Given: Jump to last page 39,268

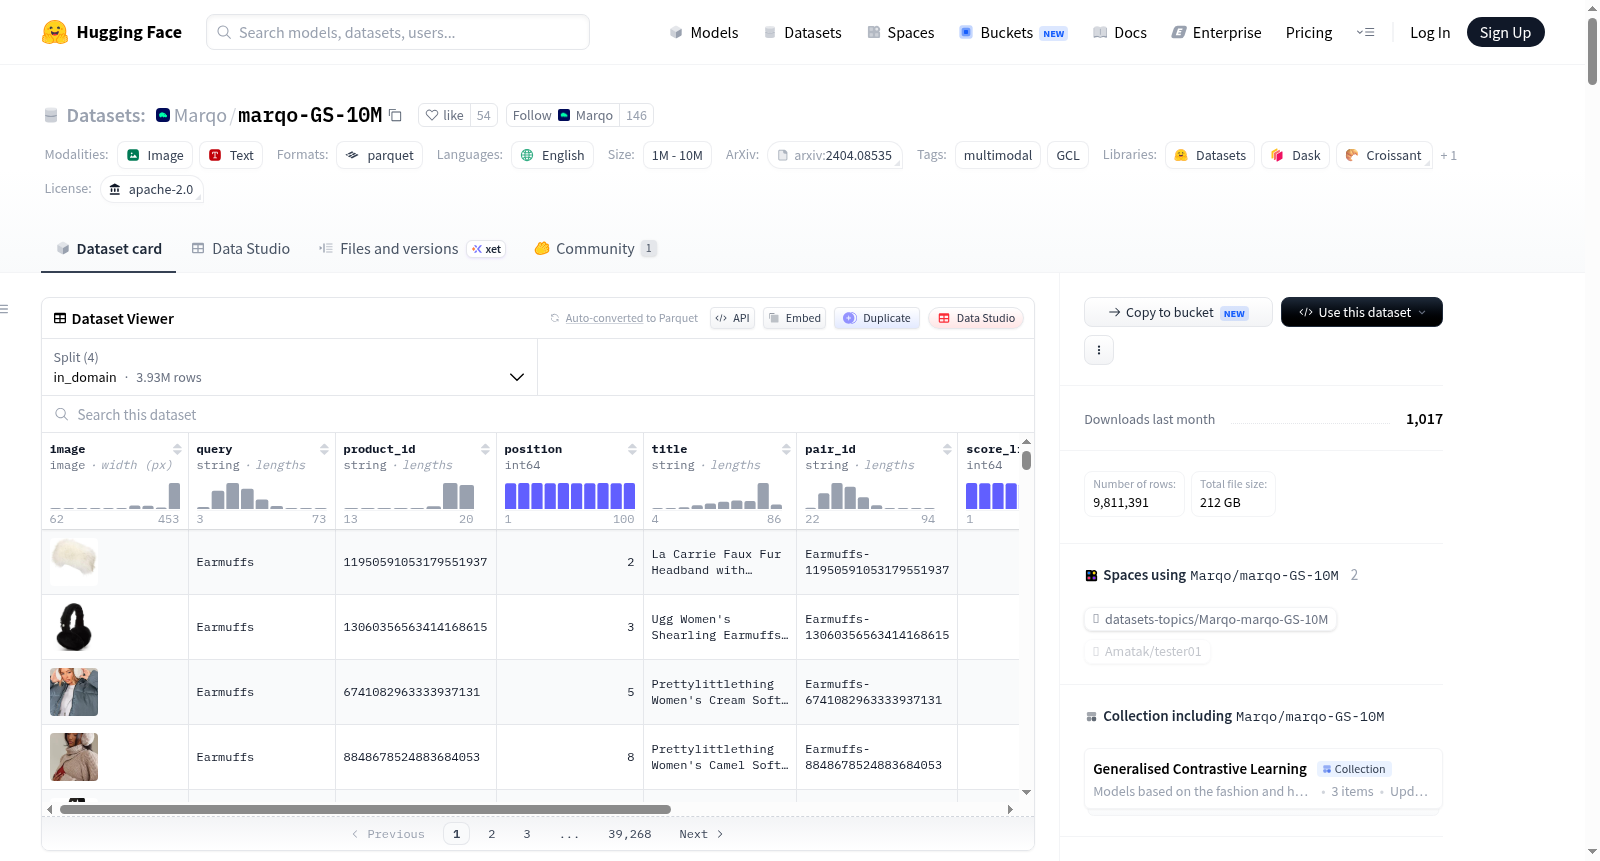Looking at the screenshot, I should click(630, 834).
